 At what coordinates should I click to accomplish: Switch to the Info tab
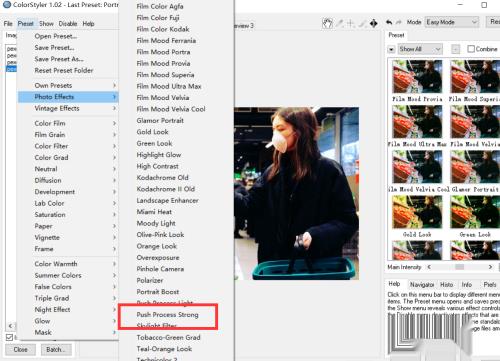tap(467, 284)
